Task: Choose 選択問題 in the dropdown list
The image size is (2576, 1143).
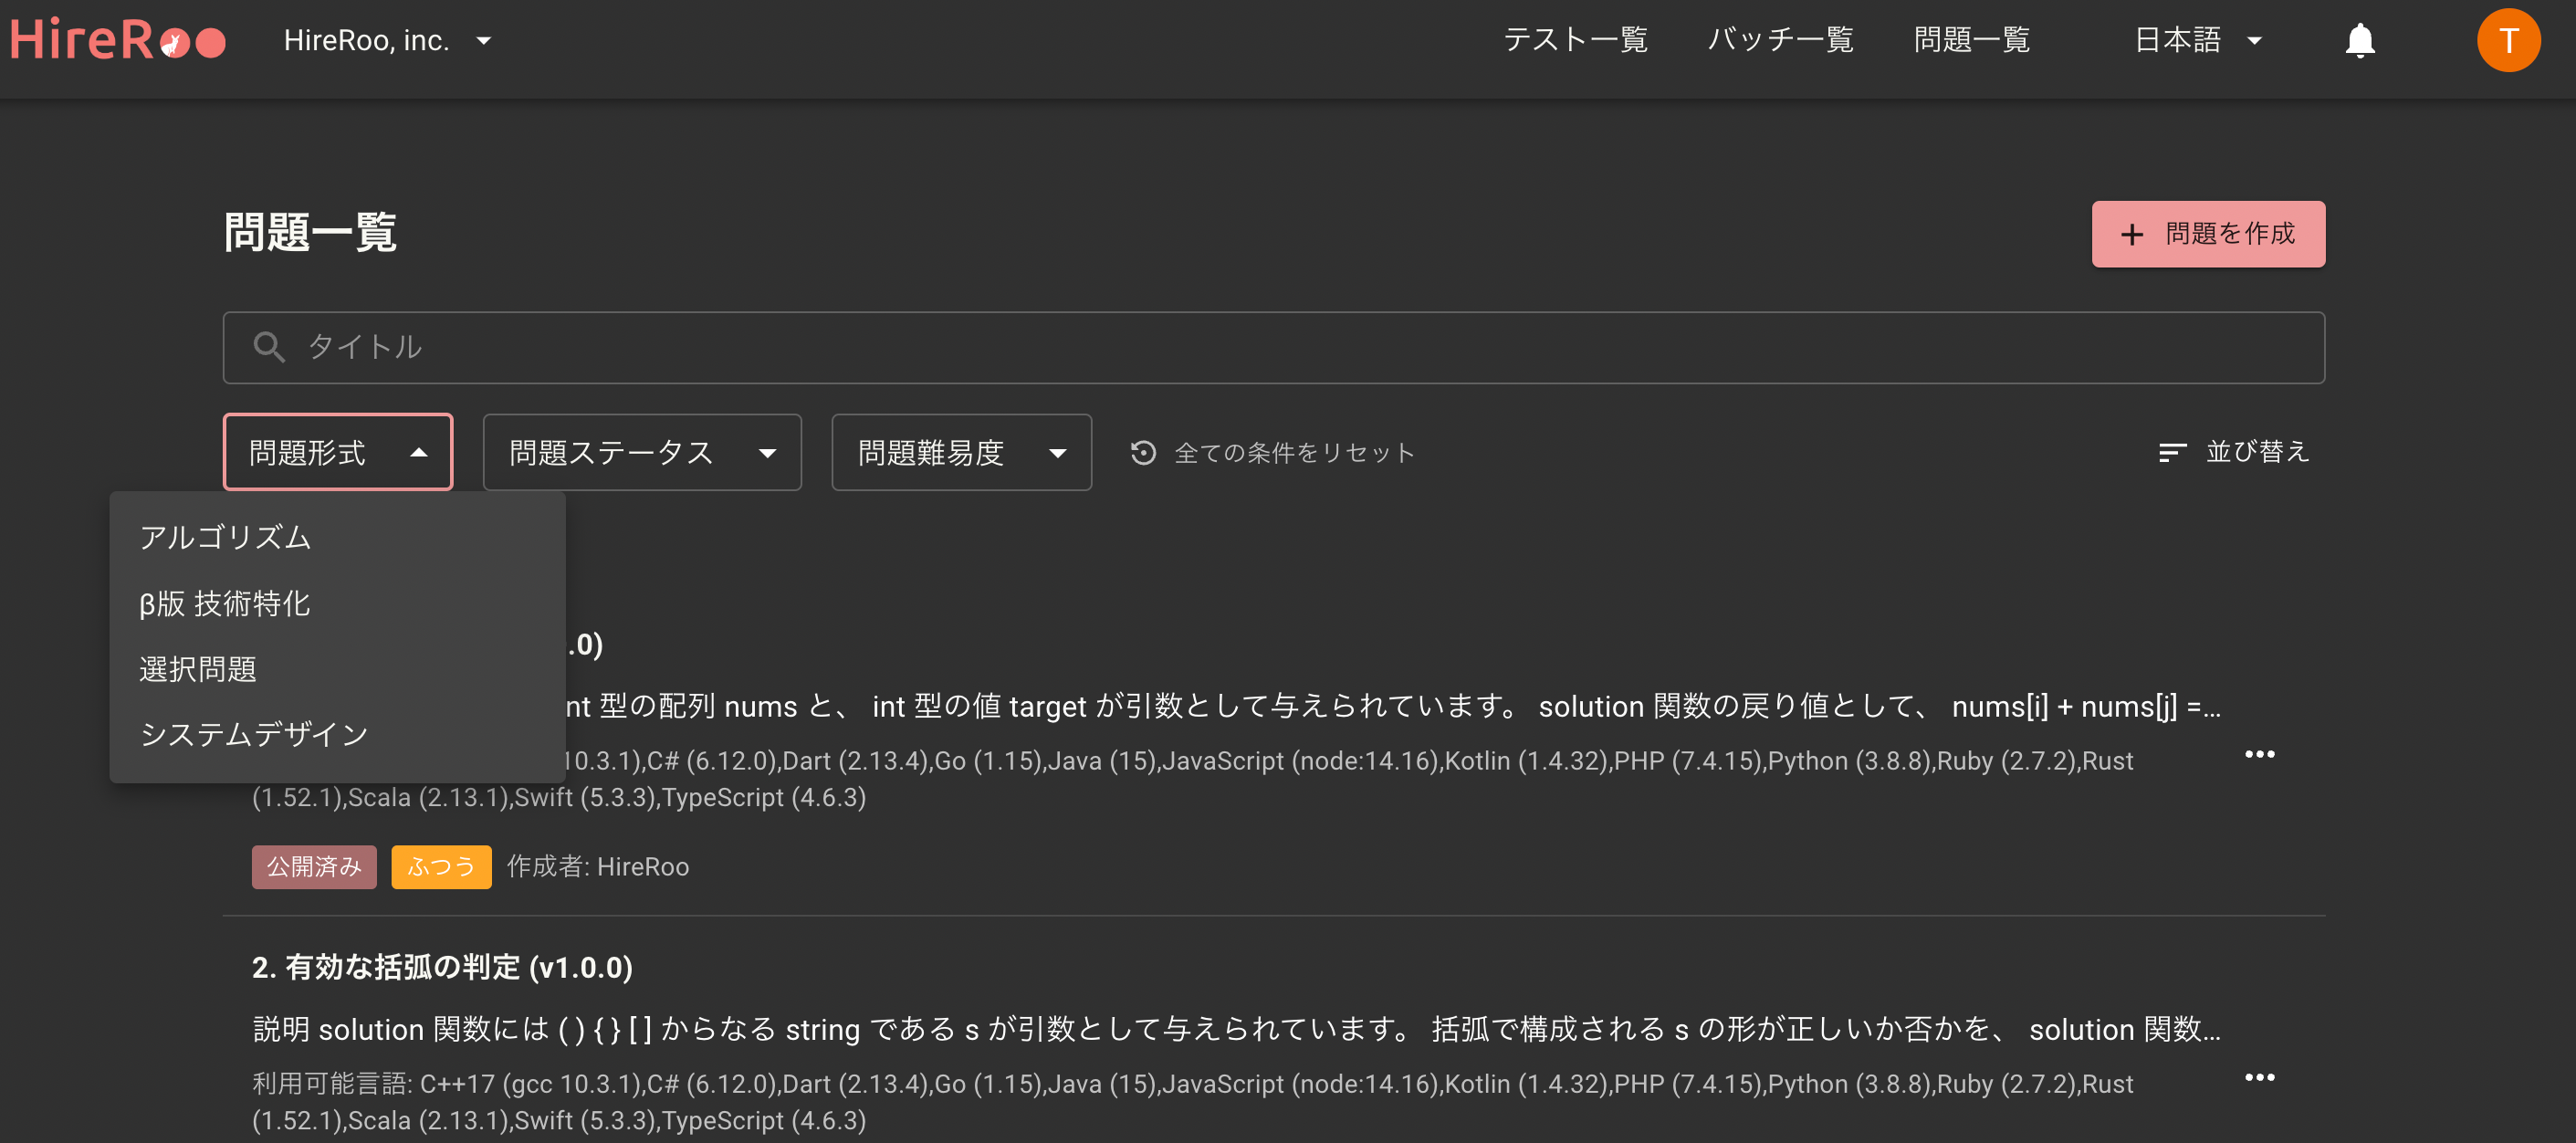Action: point(198,669)
